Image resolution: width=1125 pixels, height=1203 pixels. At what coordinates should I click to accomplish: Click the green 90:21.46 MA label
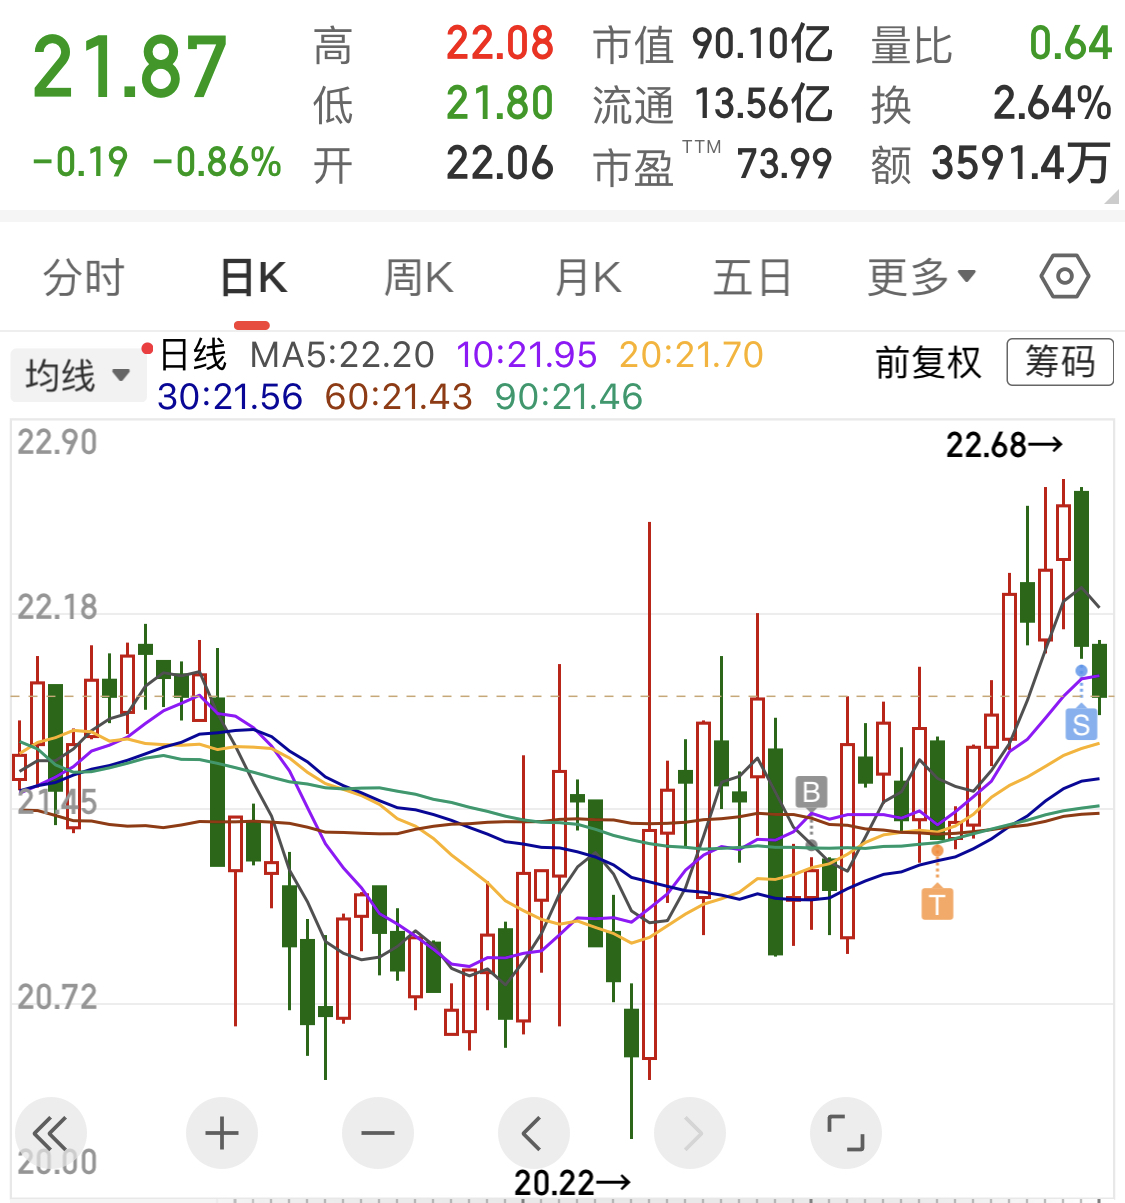568,397
